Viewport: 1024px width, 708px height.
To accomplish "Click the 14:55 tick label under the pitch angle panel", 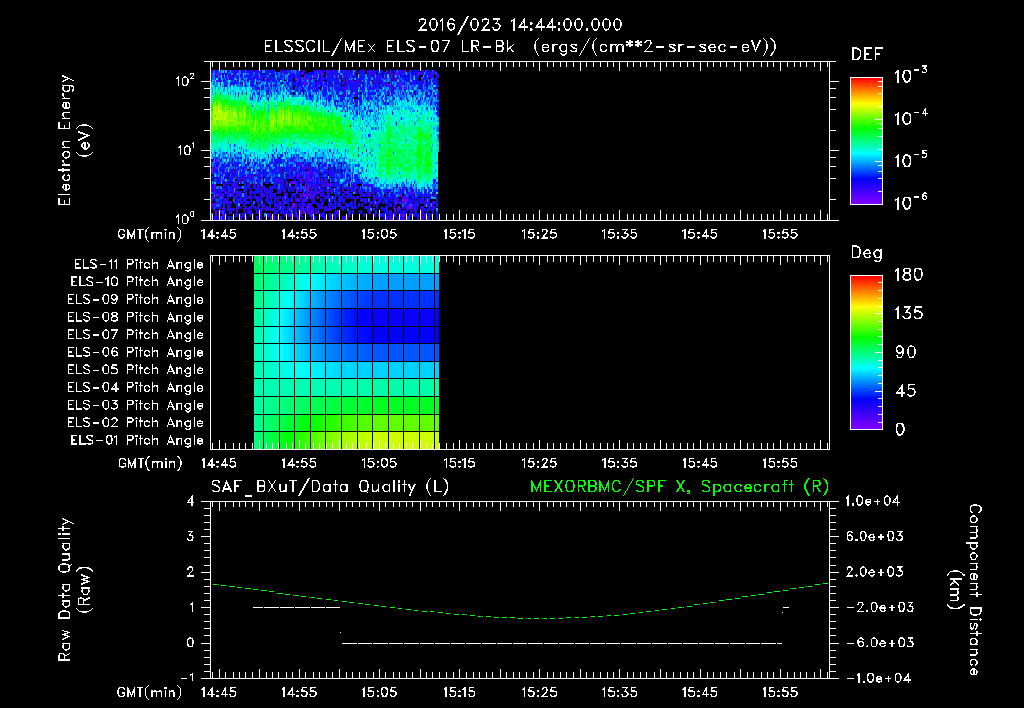I will click(x=298, y=463).
